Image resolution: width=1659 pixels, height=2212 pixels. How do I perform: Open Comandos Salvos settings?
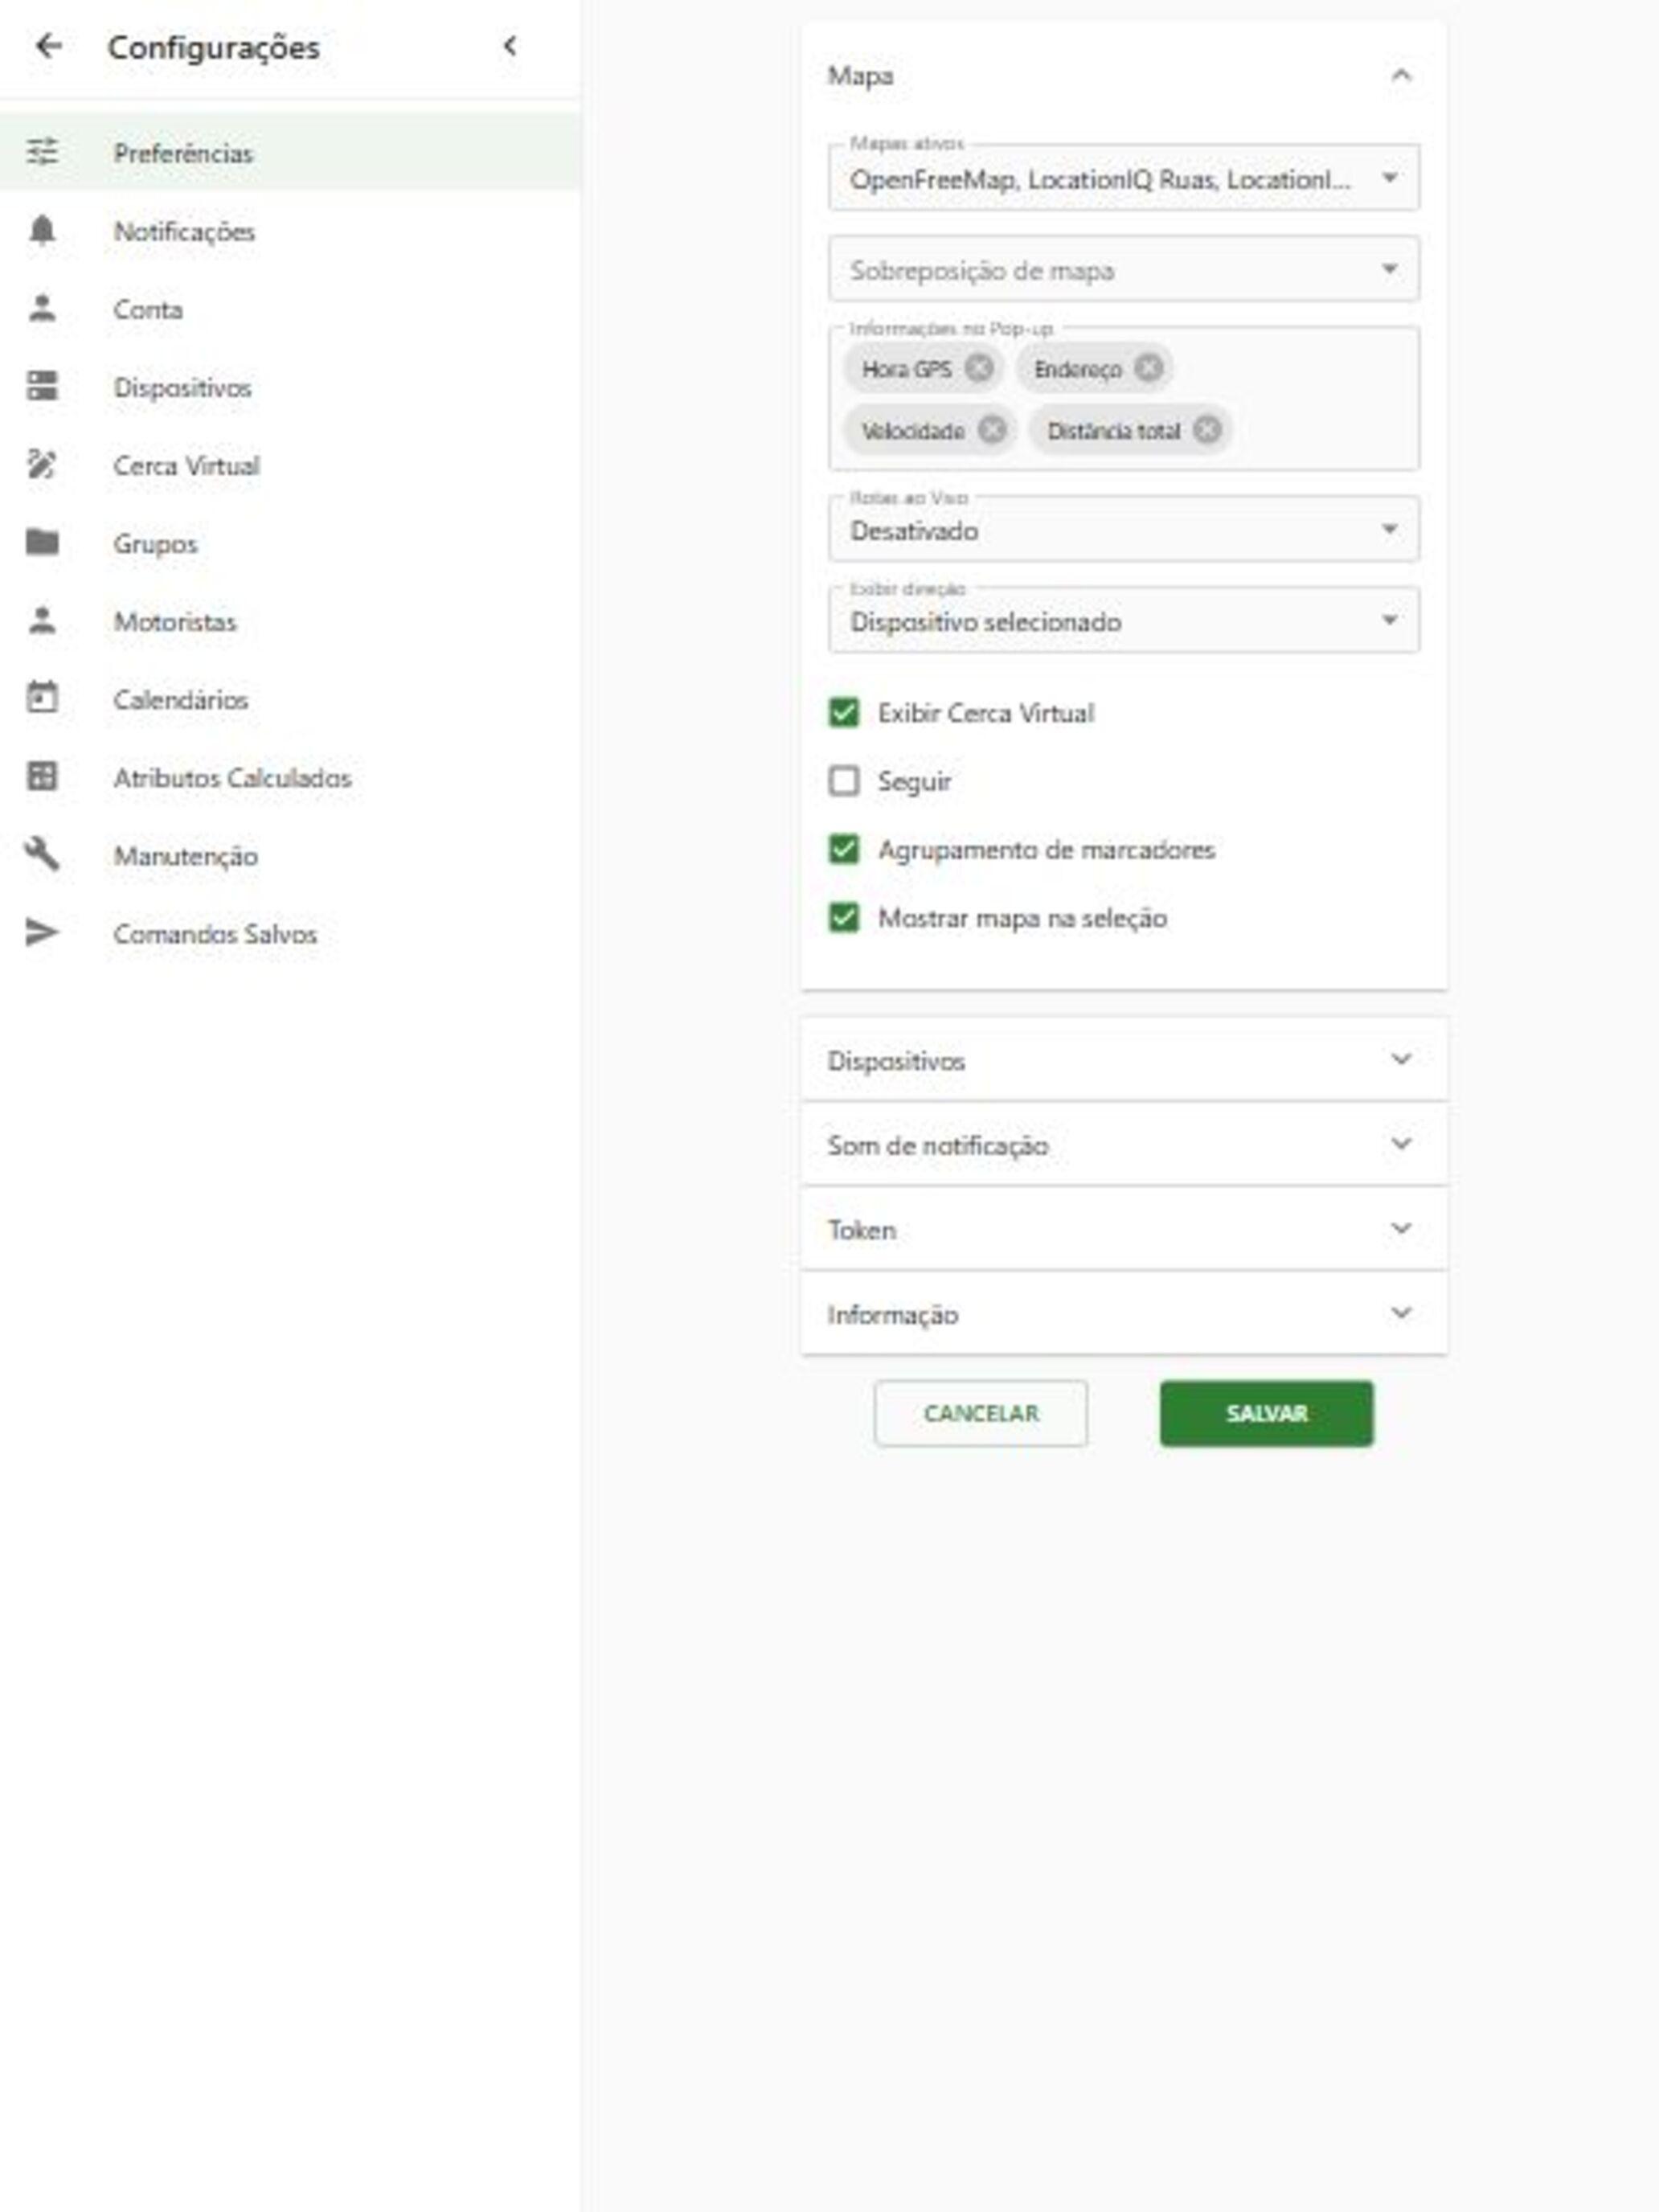tap(290, 932)
